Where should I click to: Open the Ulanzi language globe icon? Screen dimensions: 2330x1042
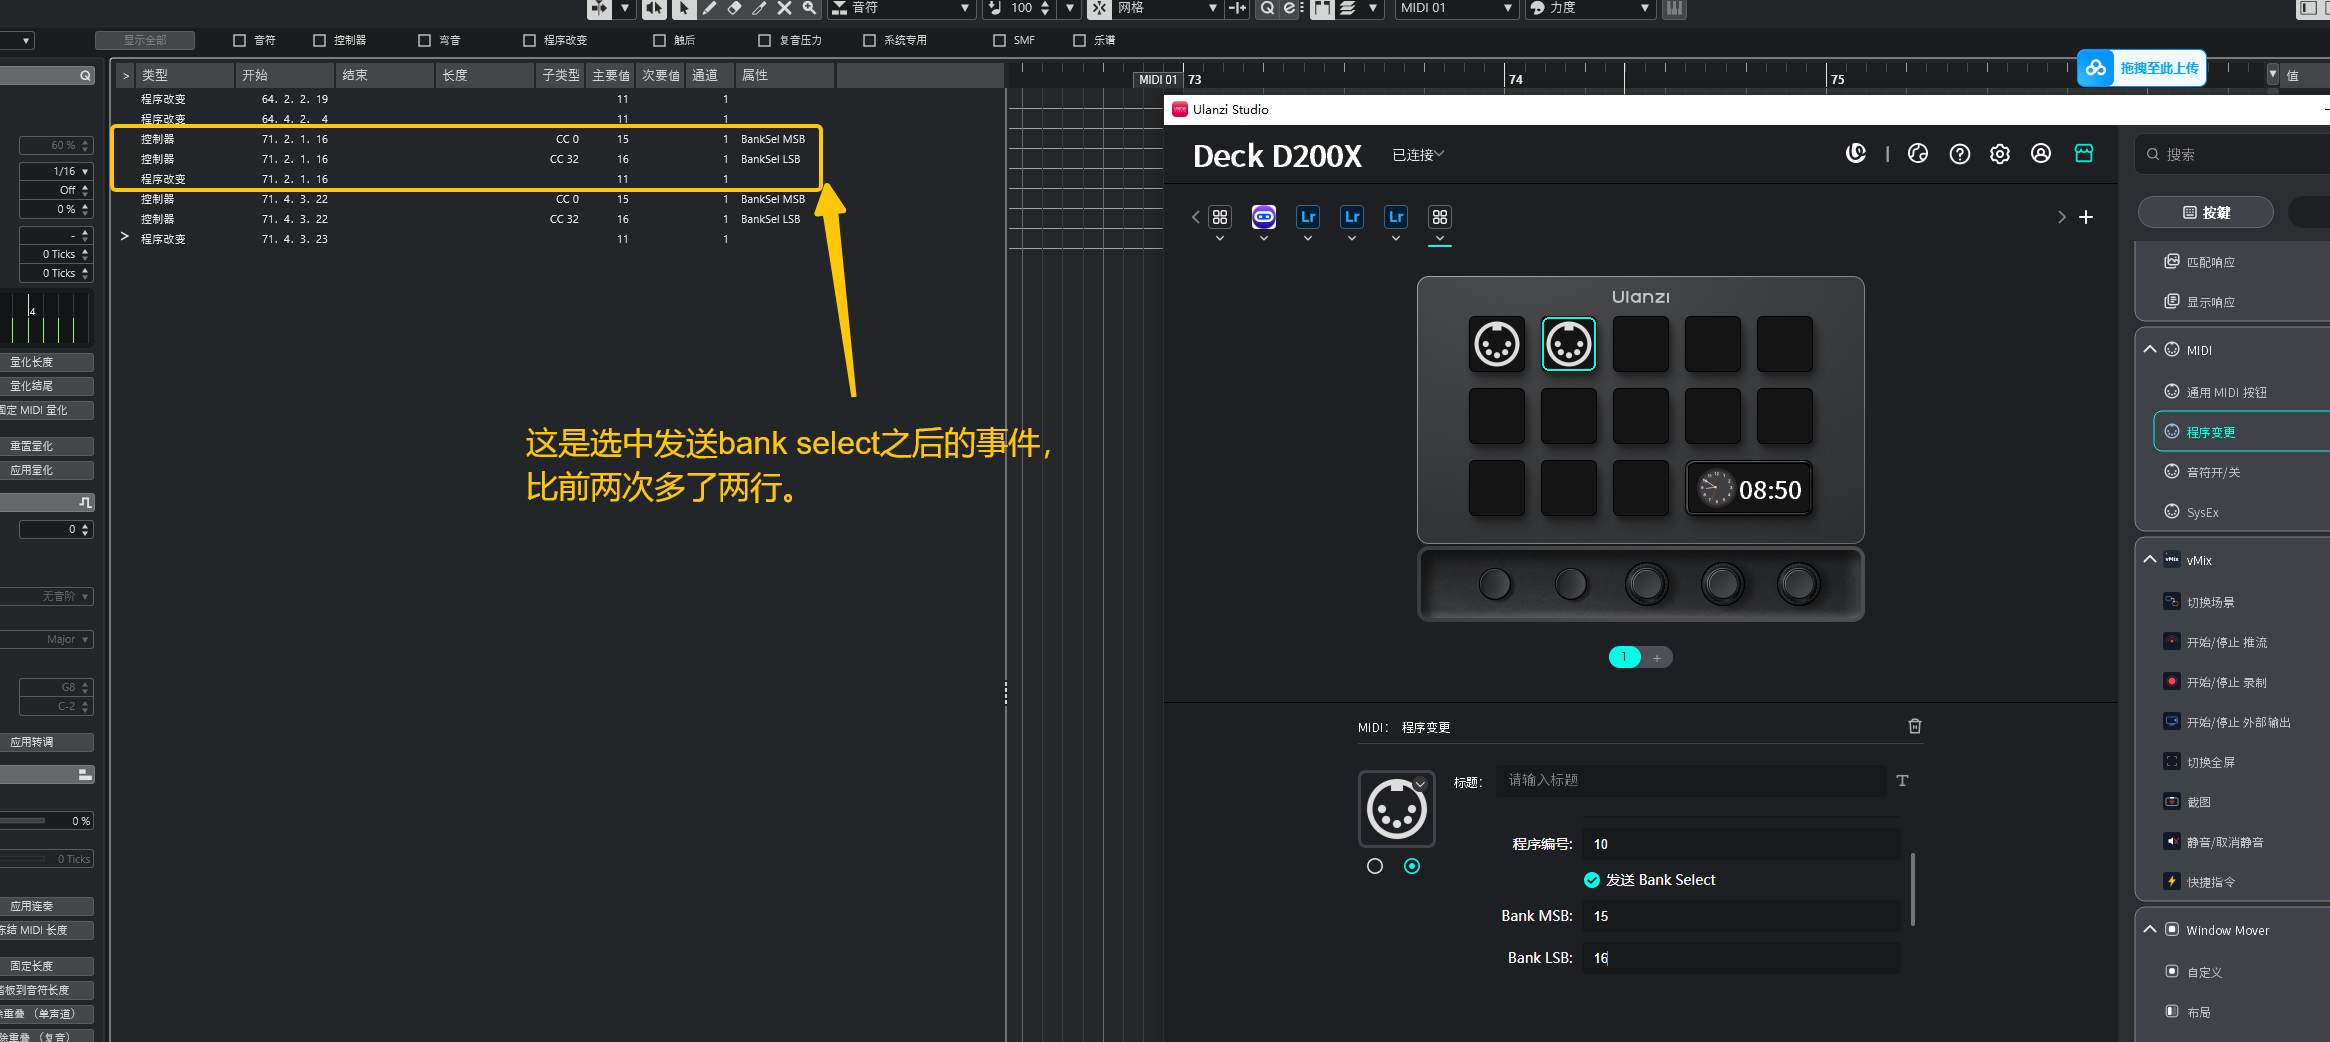pyautogui.click(x=1918, y=154)
